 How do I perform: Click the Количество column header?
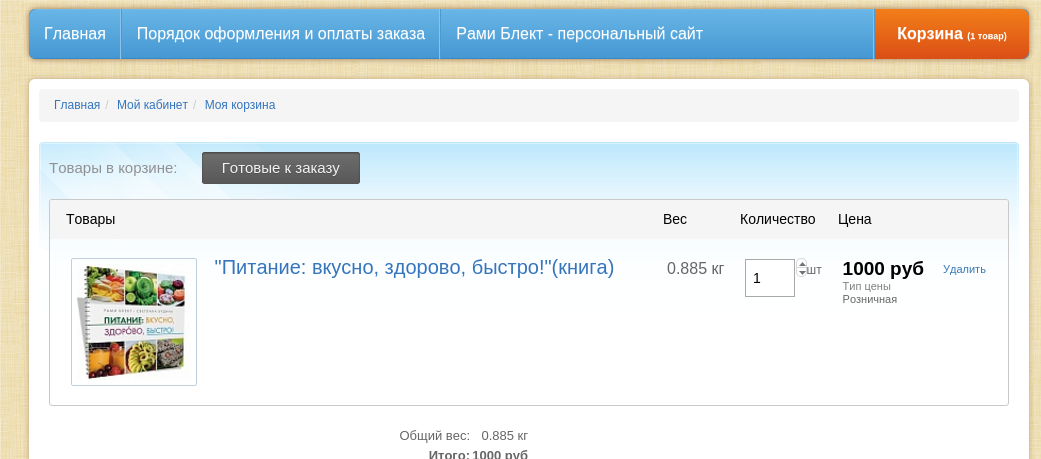coord(777,219)
